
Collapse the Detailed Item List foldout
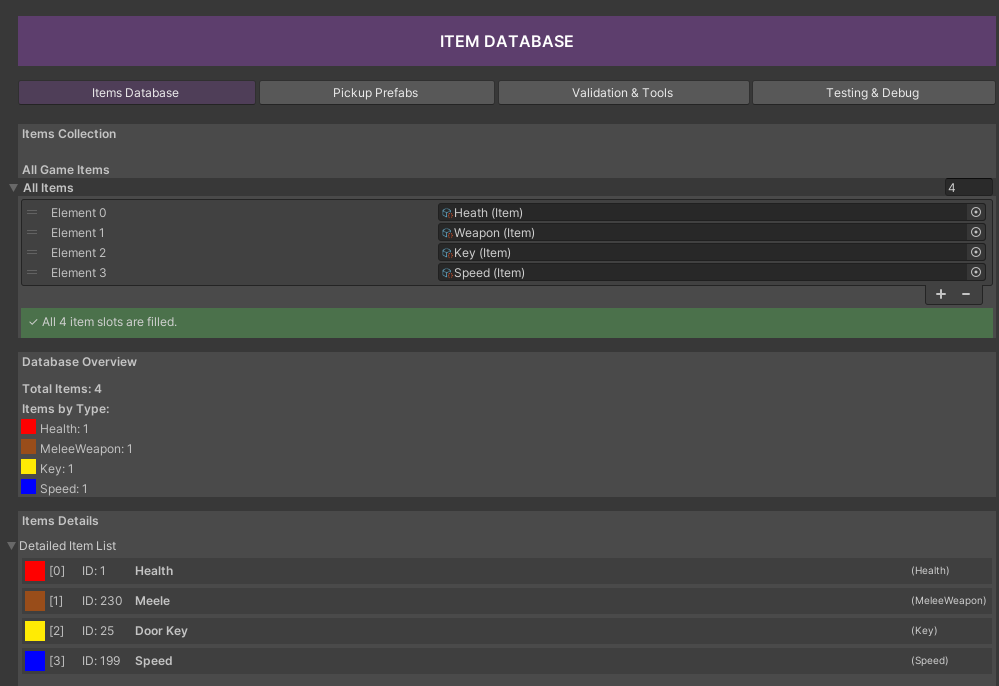click(x=10, y=545)
